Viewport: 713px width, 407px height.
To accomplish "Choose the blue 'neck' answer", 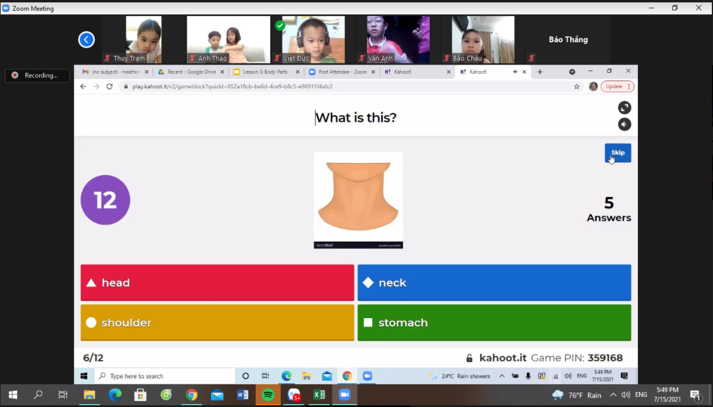I will pos(494,283).
